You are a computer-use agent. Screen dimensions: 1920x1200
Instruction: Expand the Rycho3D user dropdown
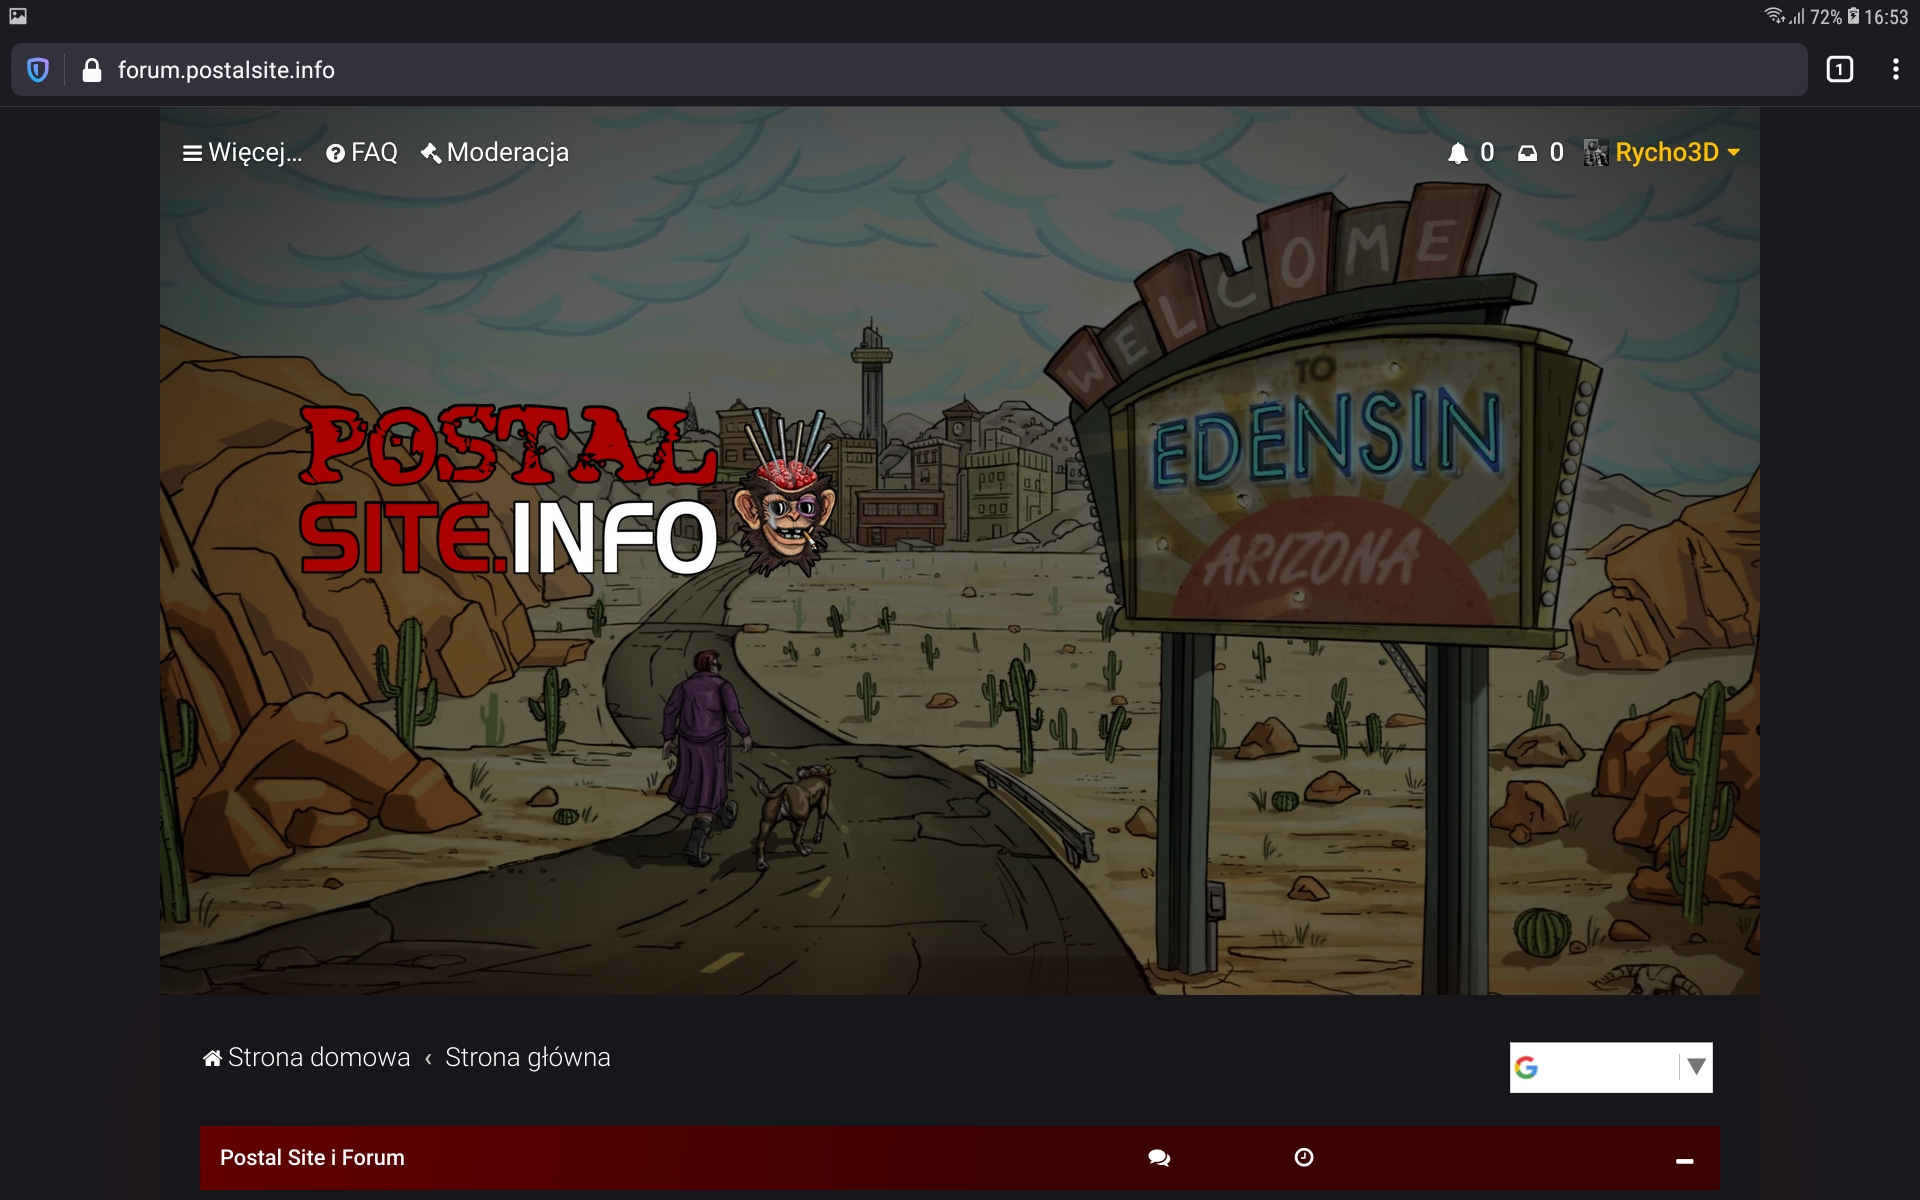click(x=1677, y=153)
